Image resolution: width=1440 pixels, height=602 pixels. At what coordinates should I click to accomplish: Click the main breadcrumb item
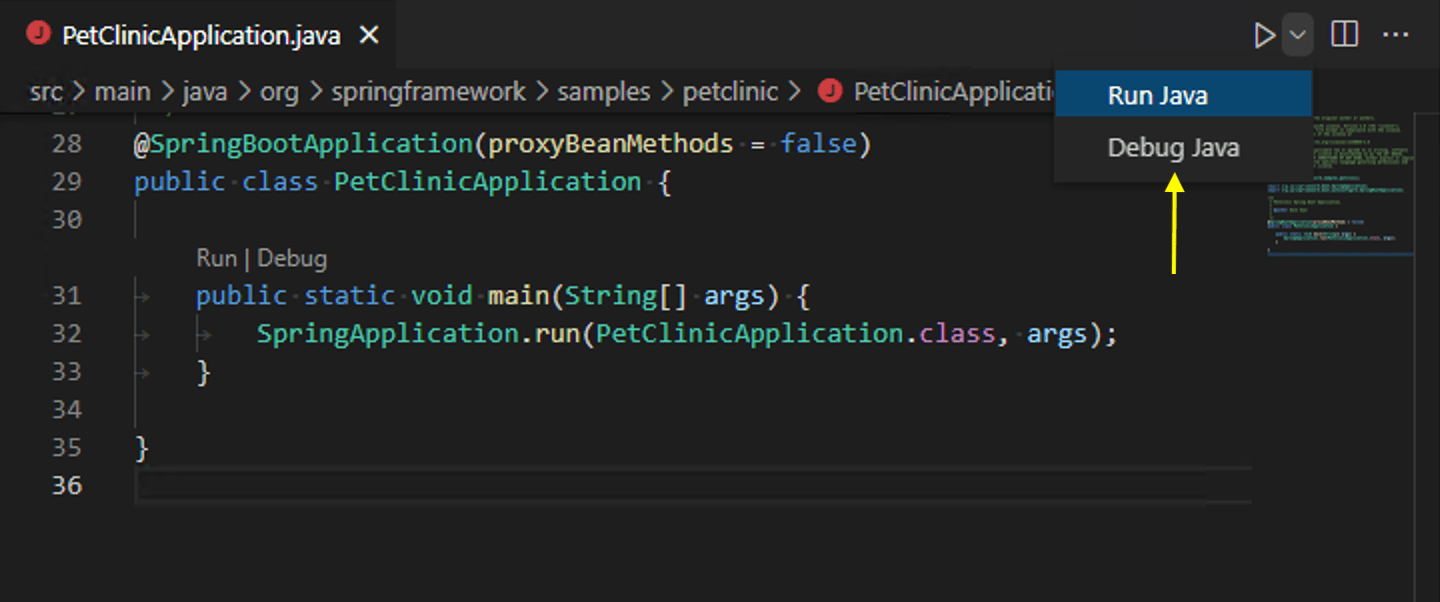123,91
